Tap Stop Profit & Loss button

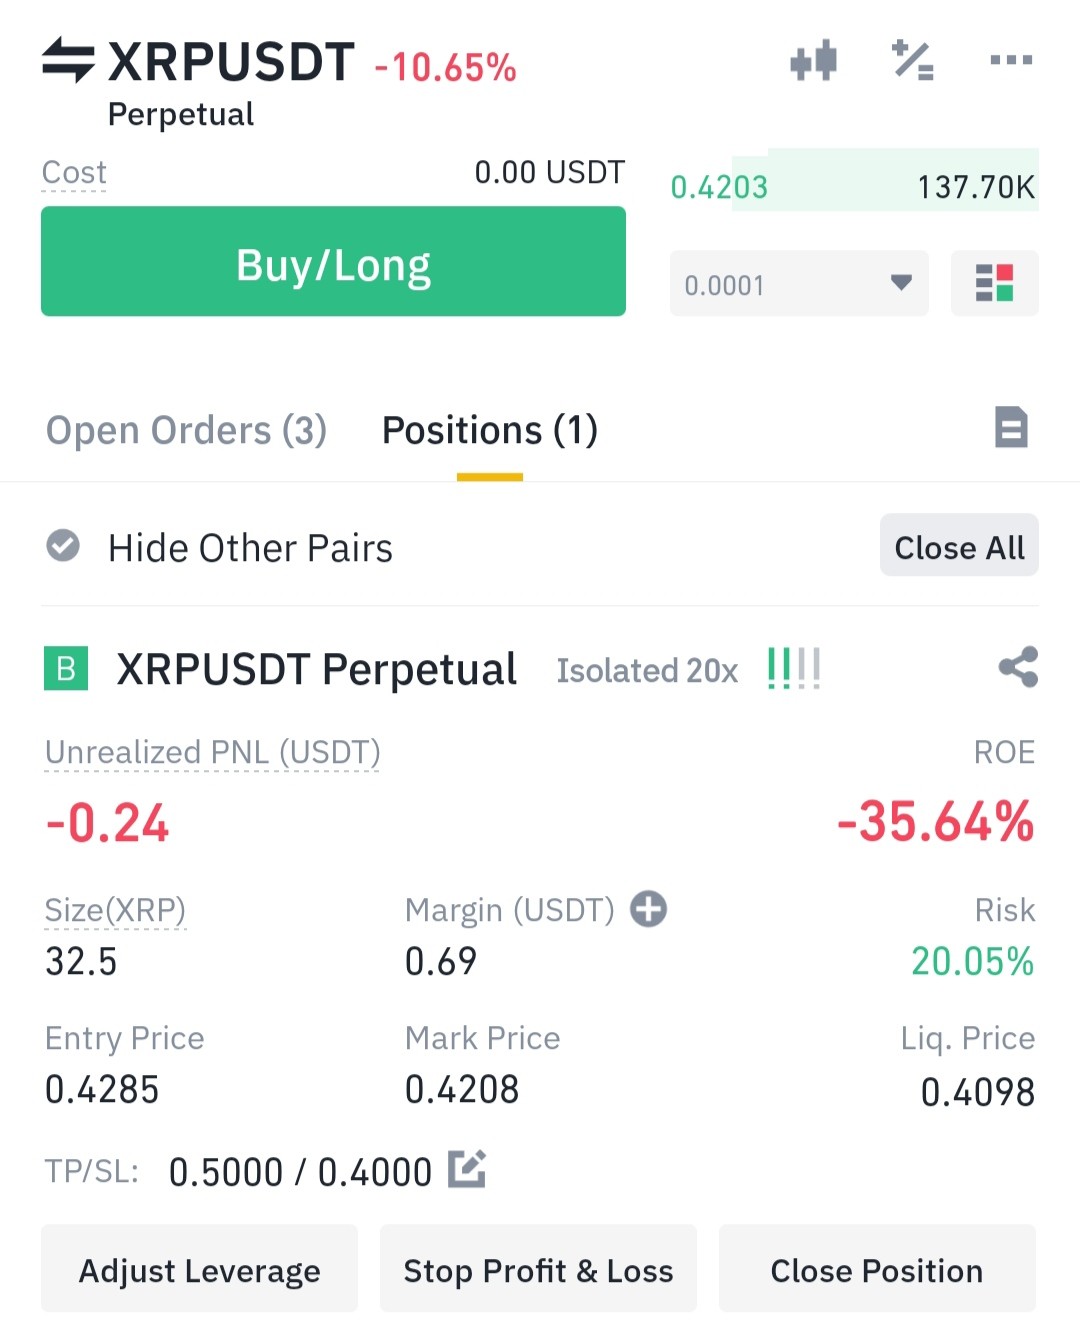coord(538,1269)
